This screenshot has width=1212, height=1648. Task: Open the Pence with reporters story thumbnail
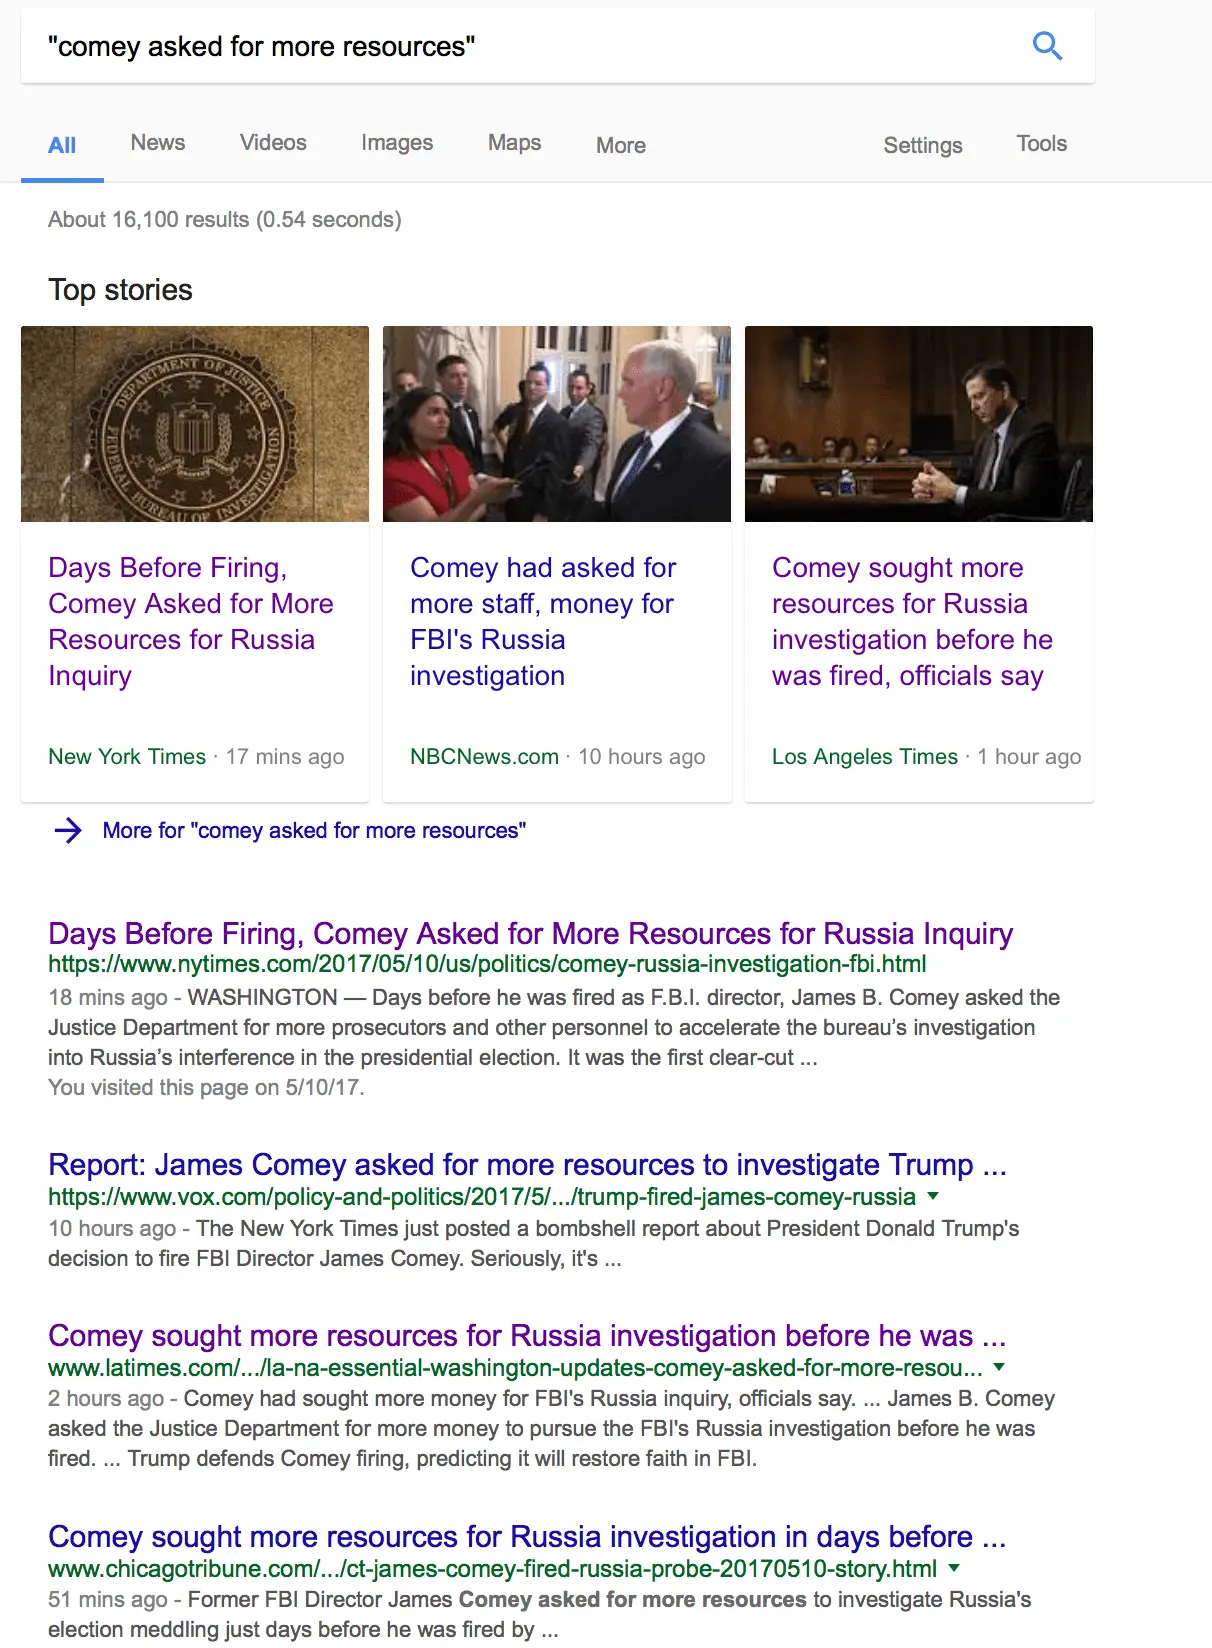pos(557,424)
